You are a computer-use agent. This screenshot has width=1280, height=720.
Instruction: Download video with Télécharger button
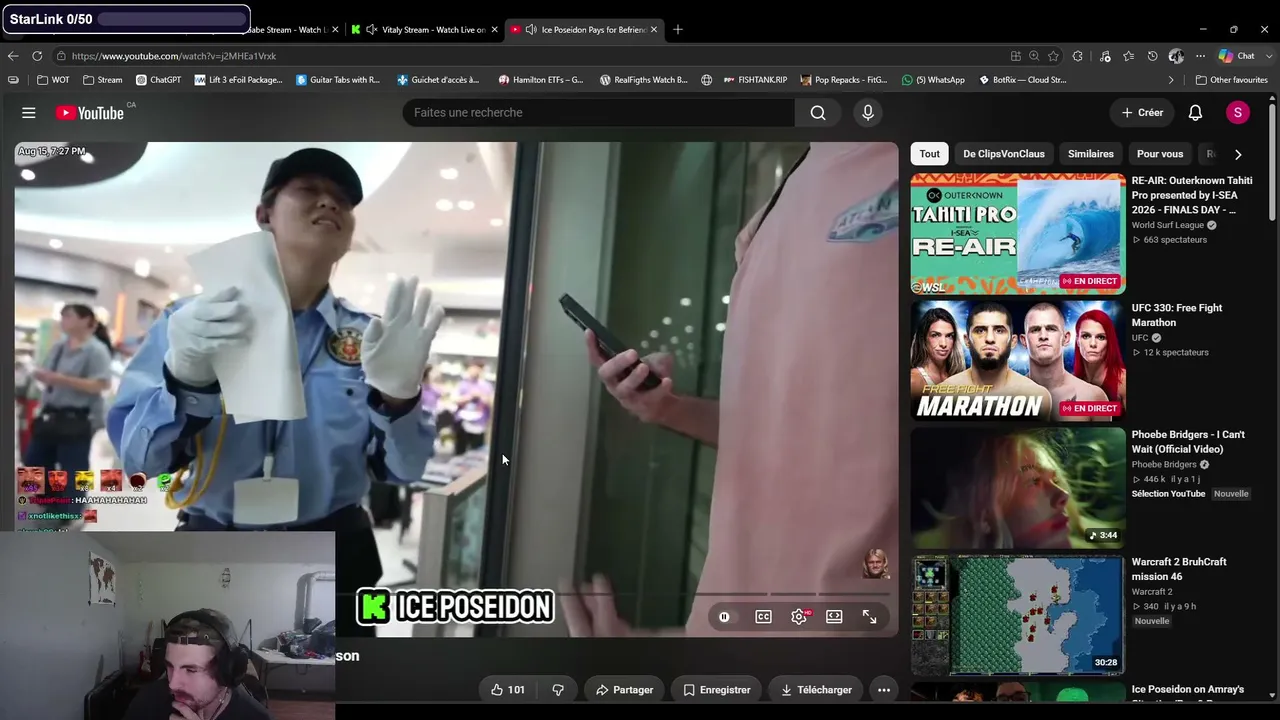[x=816, y=690]
